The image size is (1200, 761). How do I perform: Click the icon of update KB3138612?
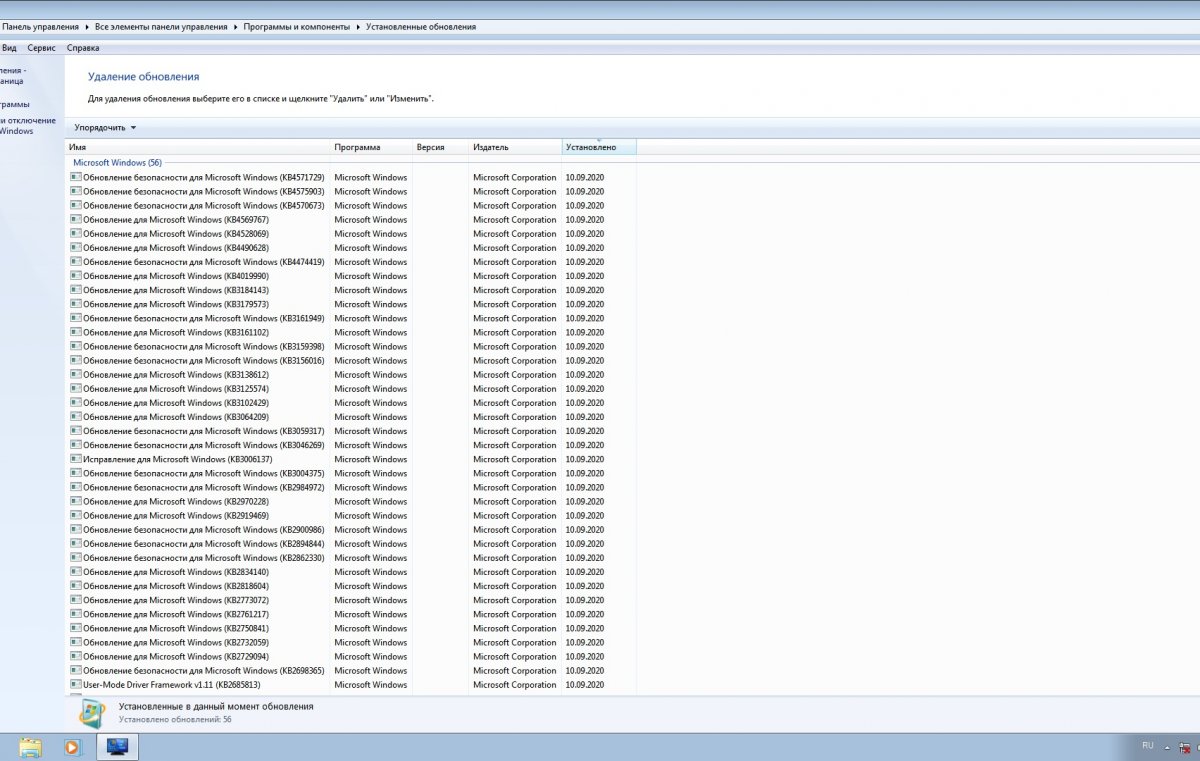tap(75, 374)
